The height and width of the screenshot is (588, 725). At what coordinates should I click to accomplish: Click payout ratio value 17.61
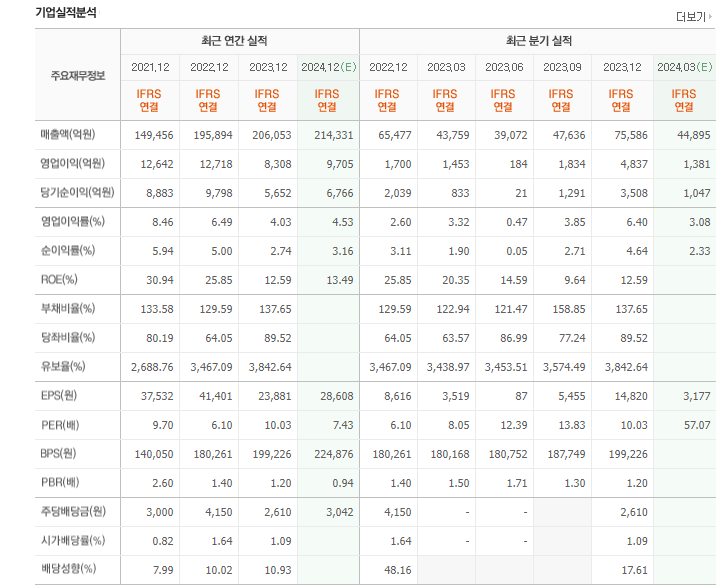pyautogui.click(x=634, y=570)
